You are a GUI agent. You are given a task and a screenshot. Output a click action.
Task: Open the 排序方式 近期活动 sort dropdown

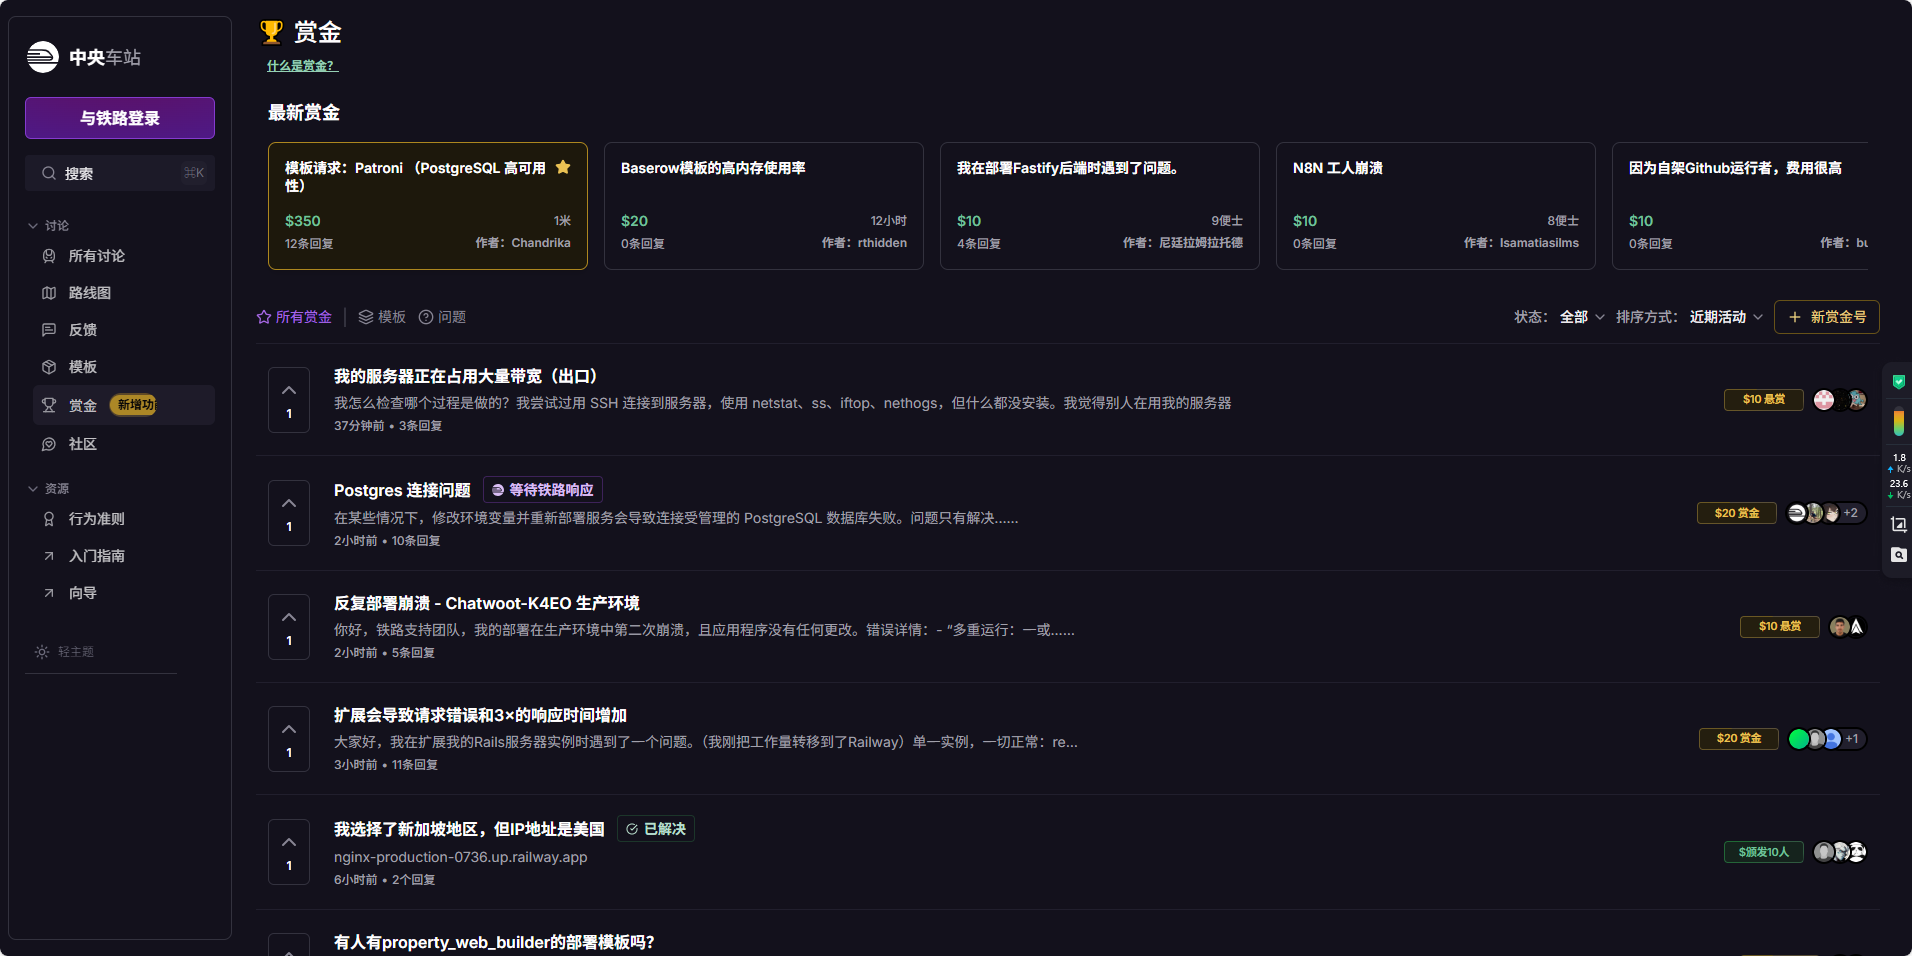[1726, 317]
